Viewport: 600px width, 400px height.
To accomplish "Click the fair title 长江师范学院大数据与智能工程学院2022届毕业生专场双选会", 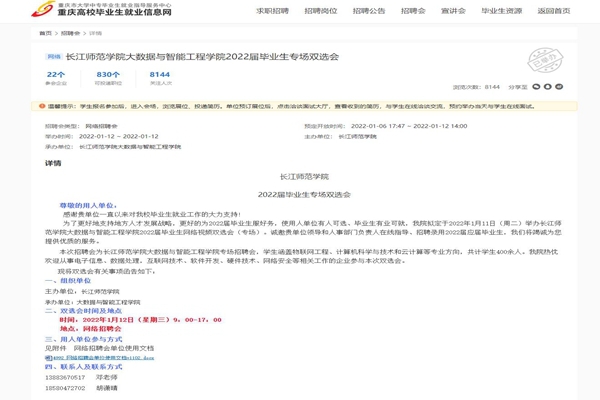I will tap(202, 57).
